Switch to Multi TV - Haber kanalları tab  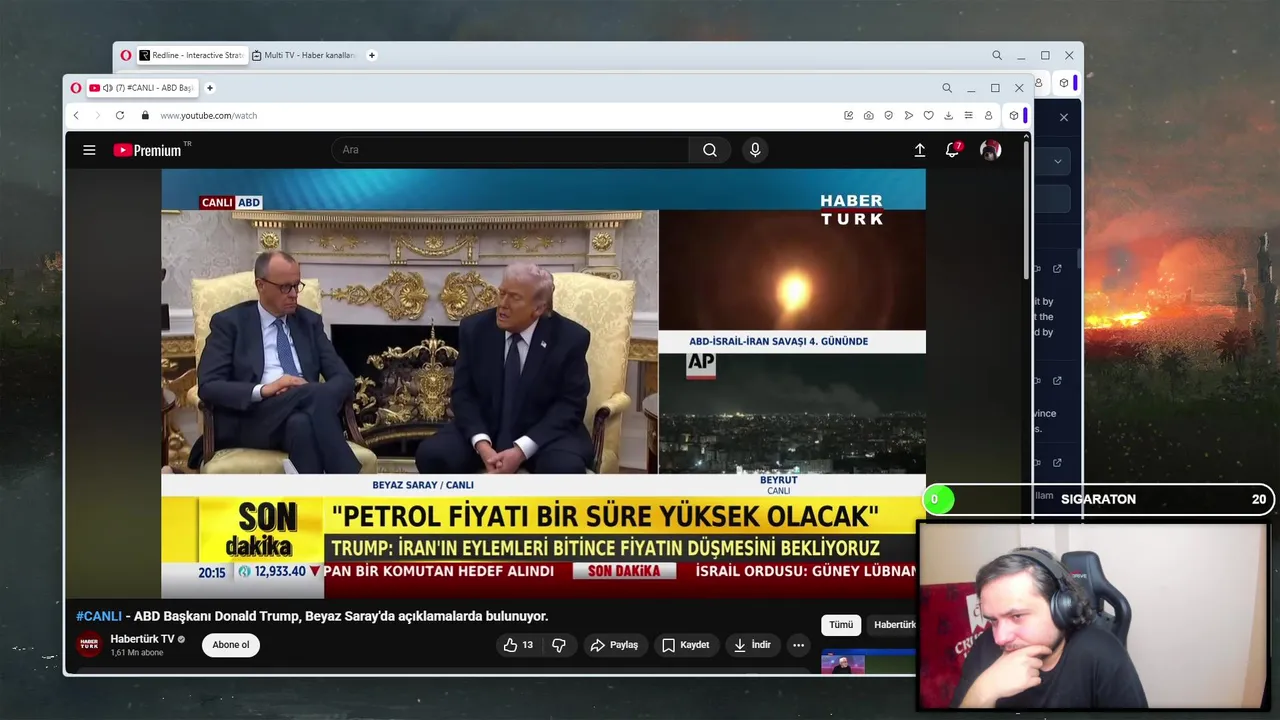[x=304, y=56]
